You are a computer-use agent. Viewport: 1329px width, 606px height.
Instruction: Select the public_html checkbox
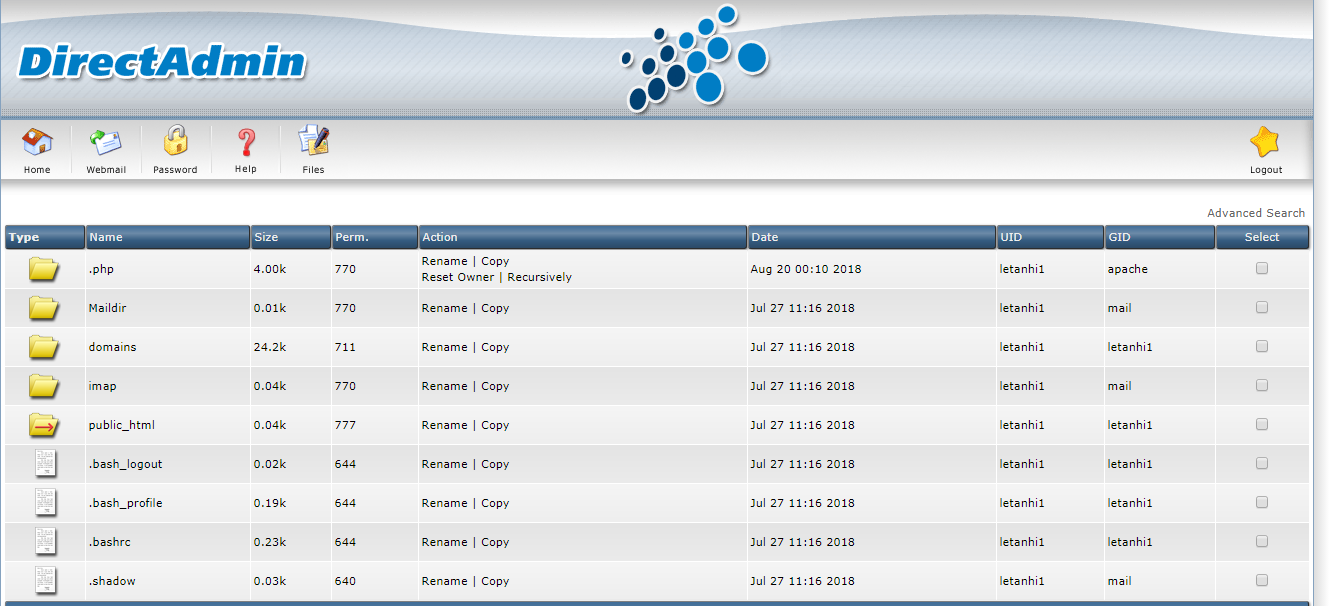[x=1261, y=424]
